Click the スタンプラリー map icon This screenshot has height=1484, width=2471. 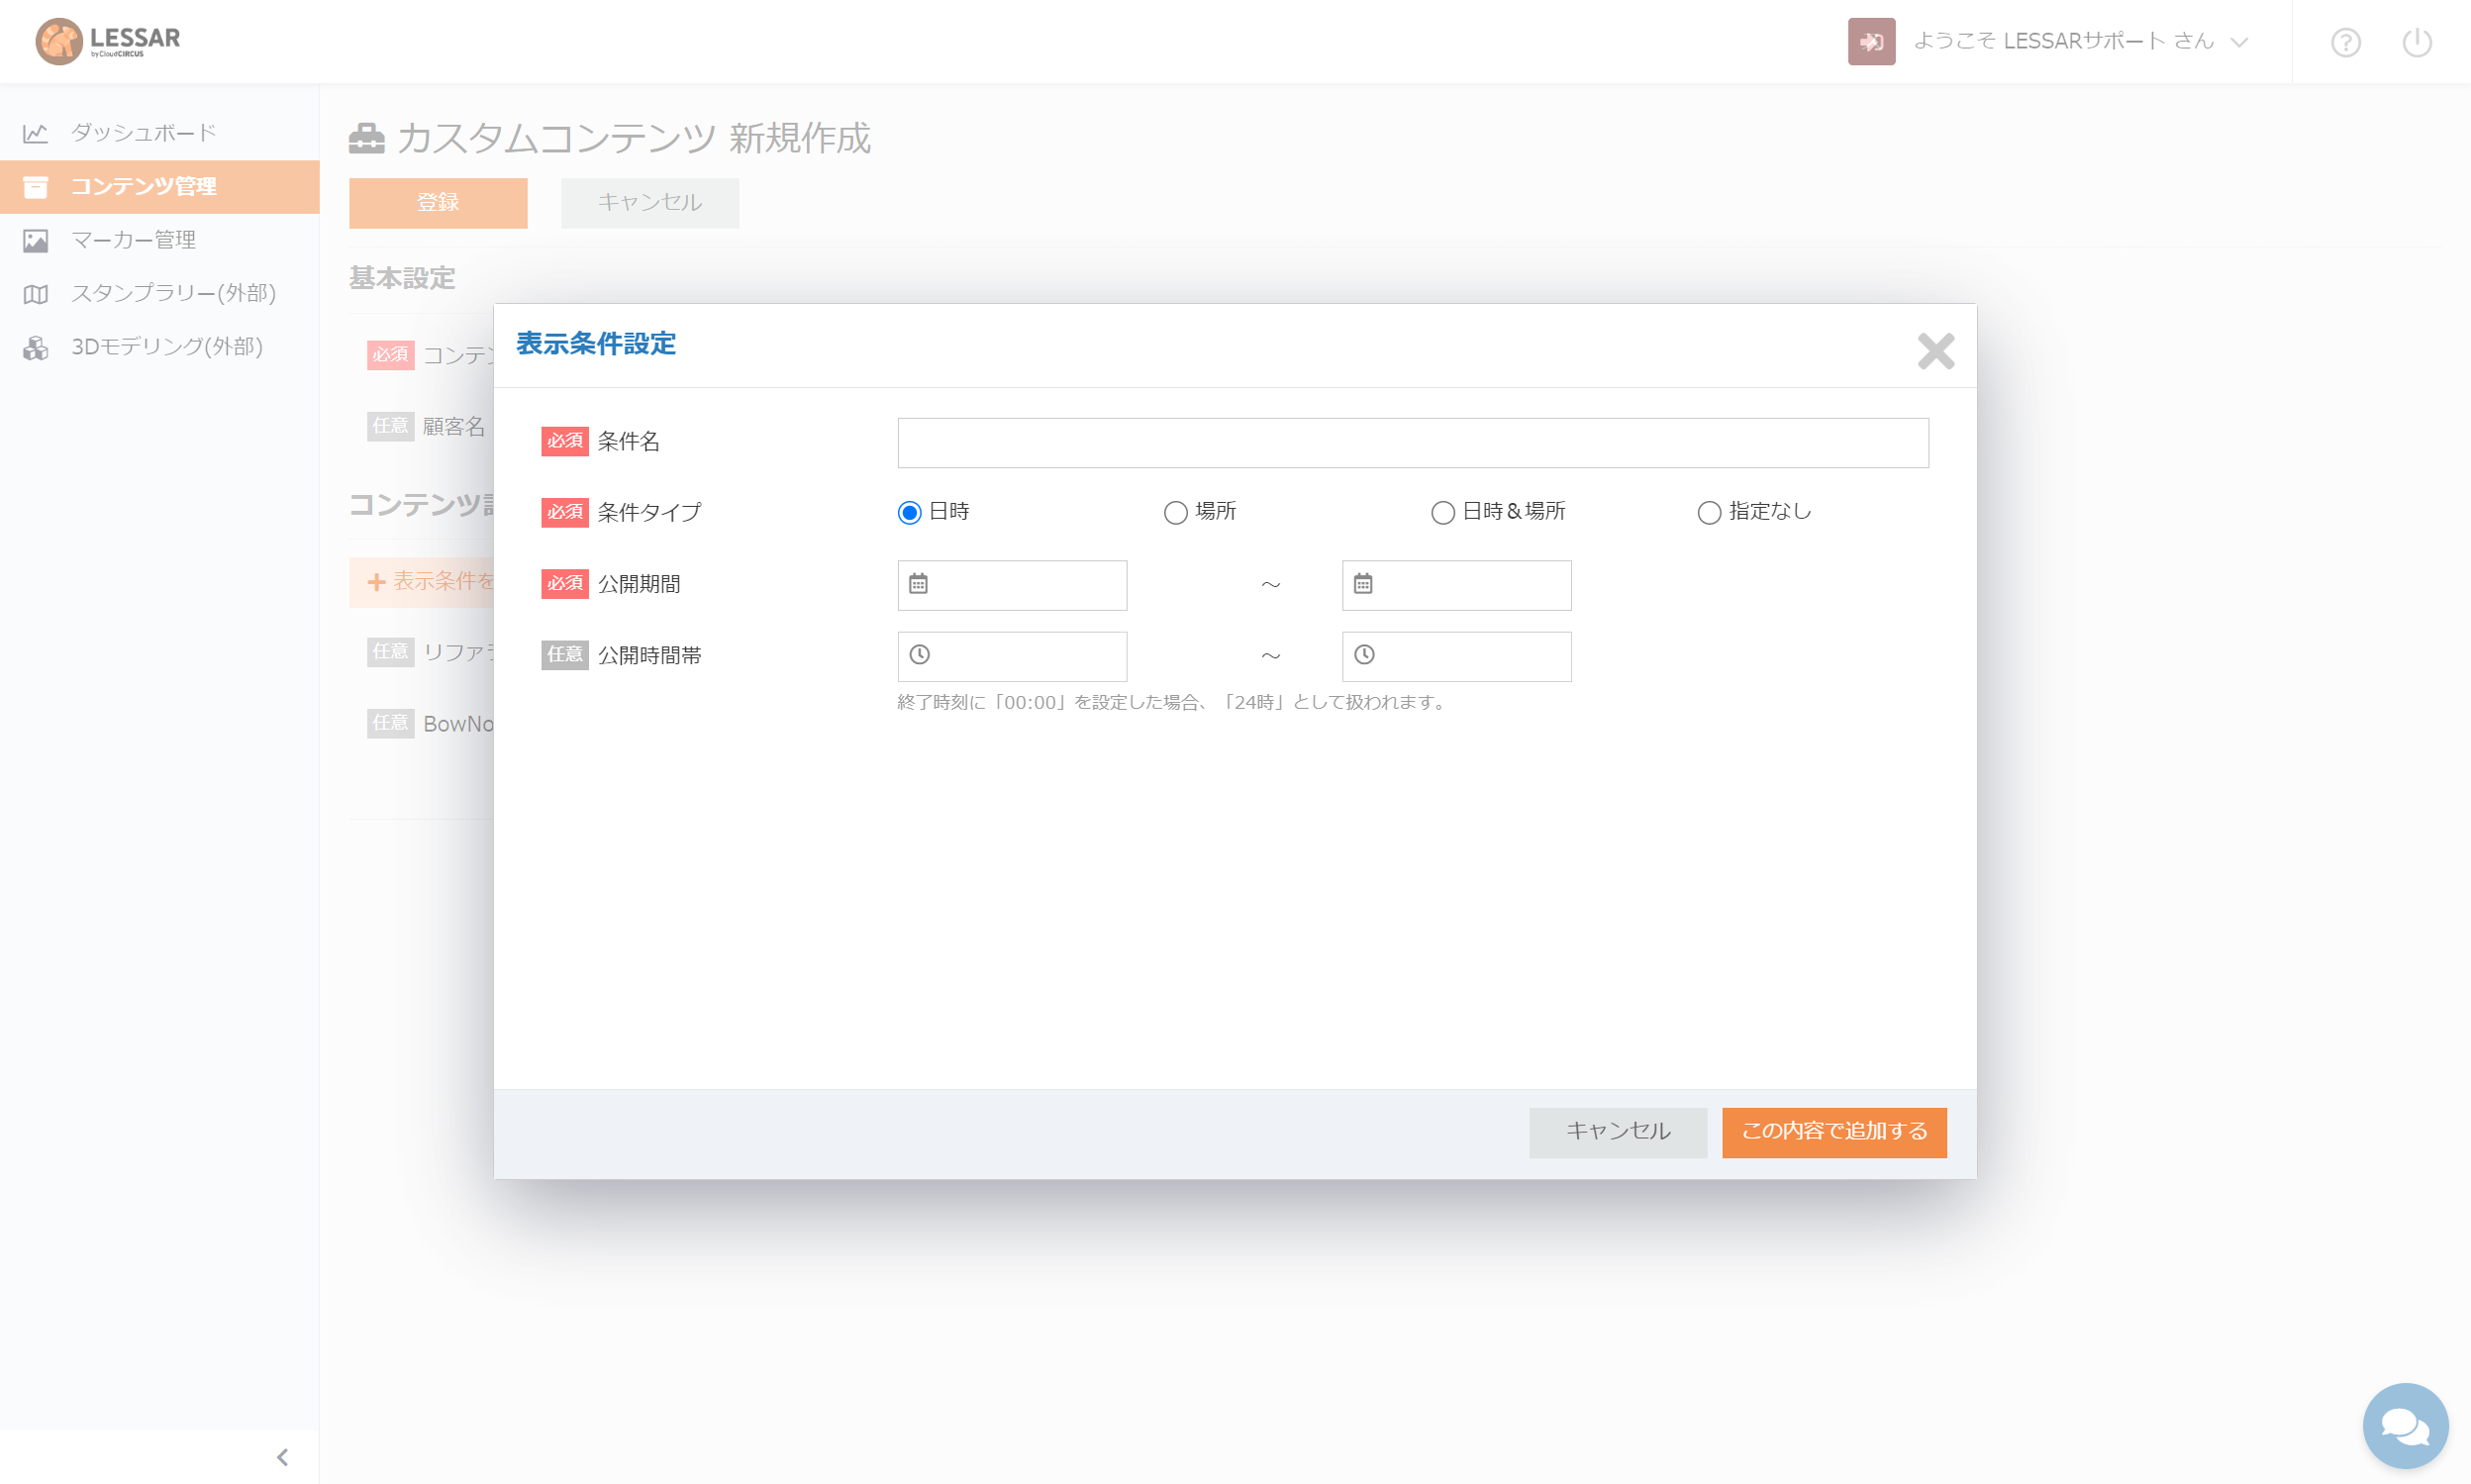[36, 294]
